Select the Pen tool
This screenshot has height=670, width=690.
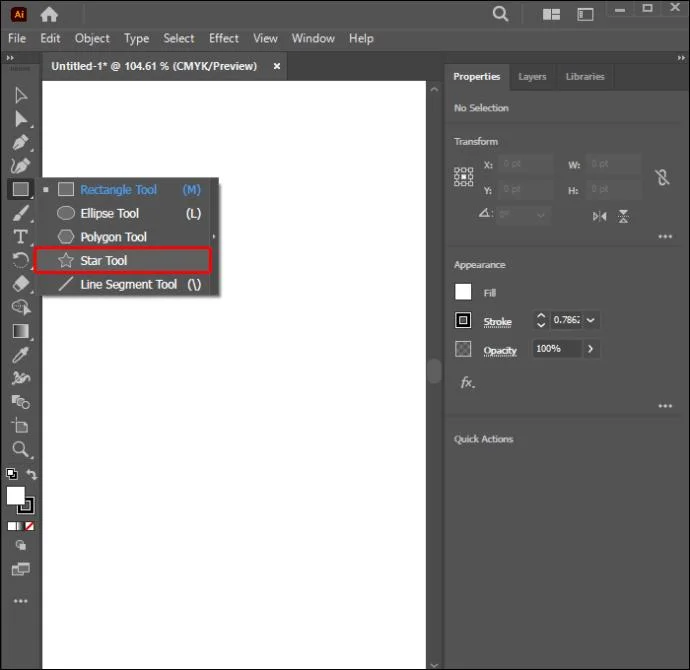click(20, 143)
